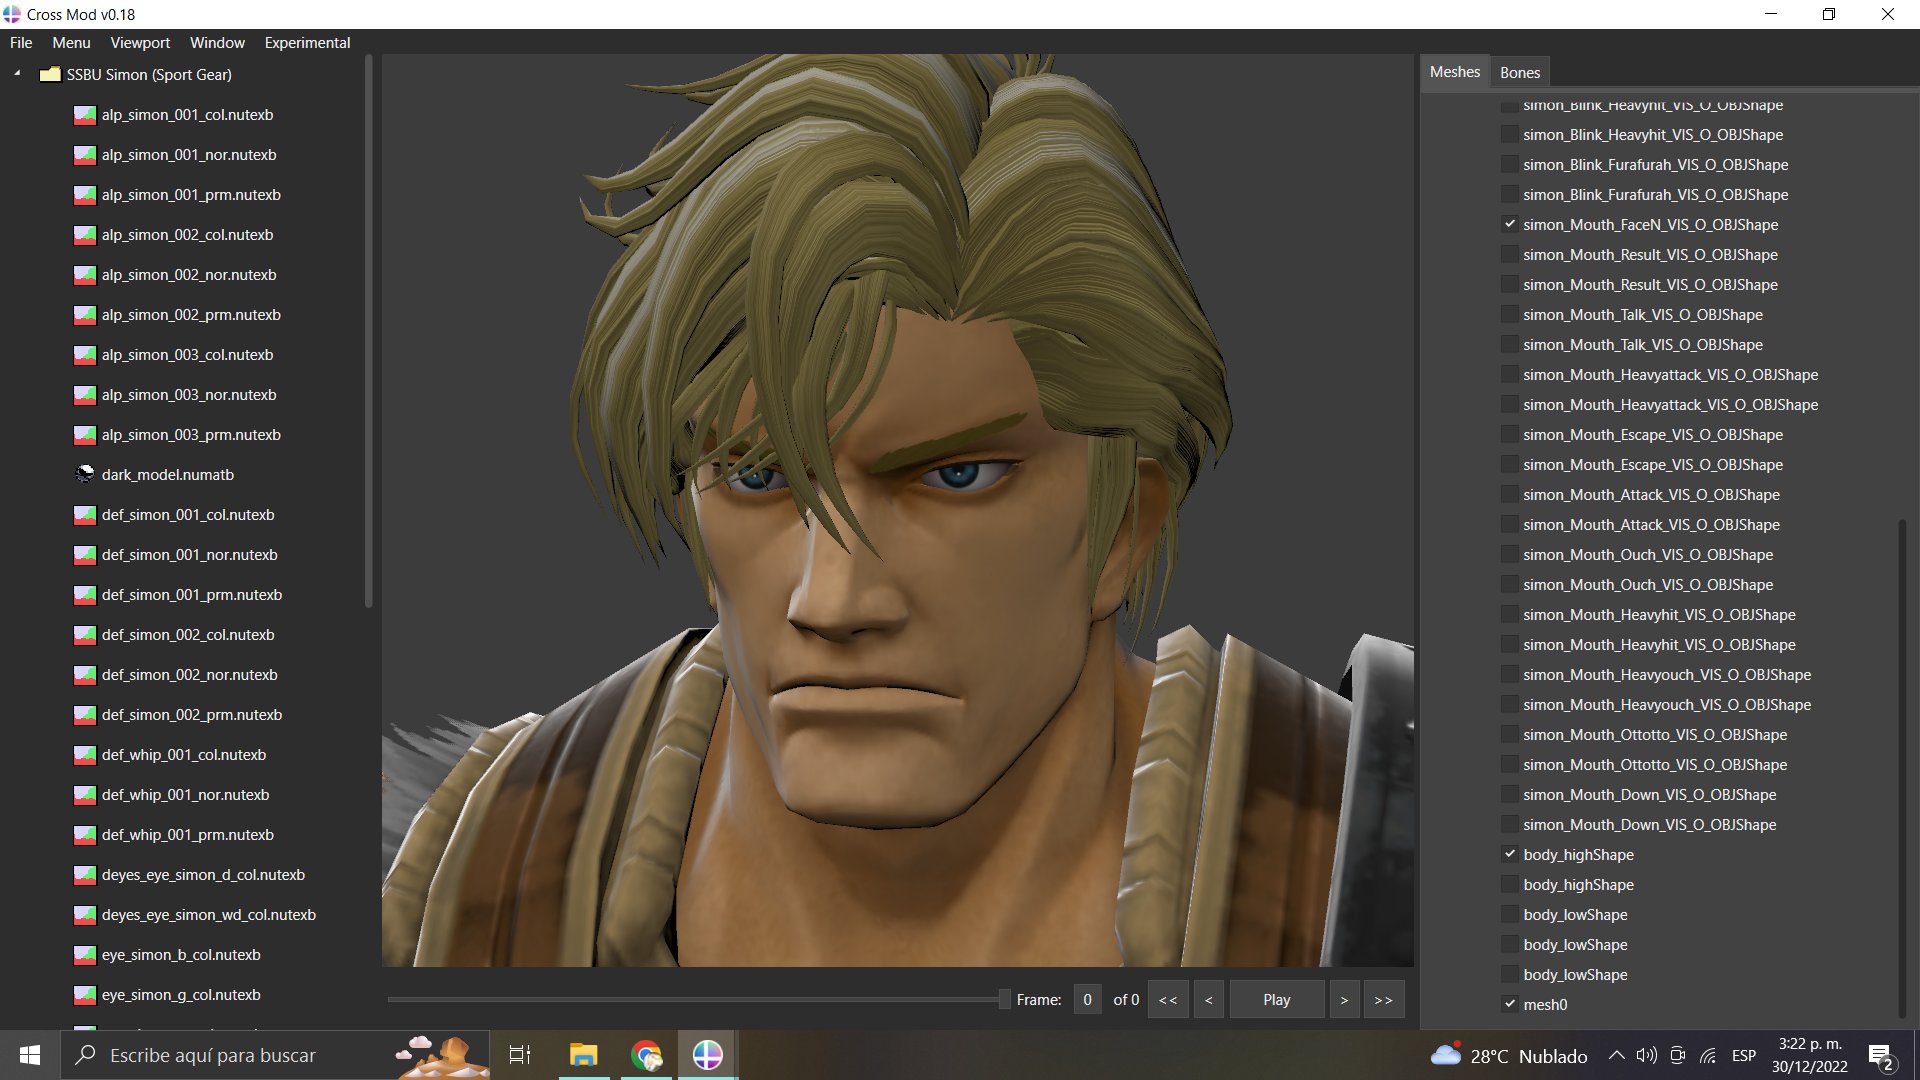Screen dimensions: 1920x1080
Task: Click texture icon of deyes_eye_simon_wd_col.nutexb
Action: pos(85,915)
